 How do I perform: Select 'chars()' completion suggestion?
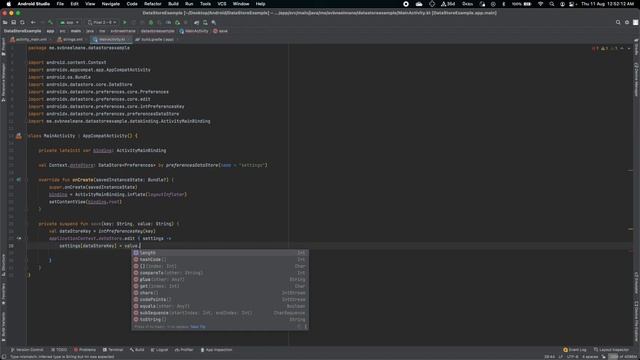pyautogui.click(x=220, y=293)
